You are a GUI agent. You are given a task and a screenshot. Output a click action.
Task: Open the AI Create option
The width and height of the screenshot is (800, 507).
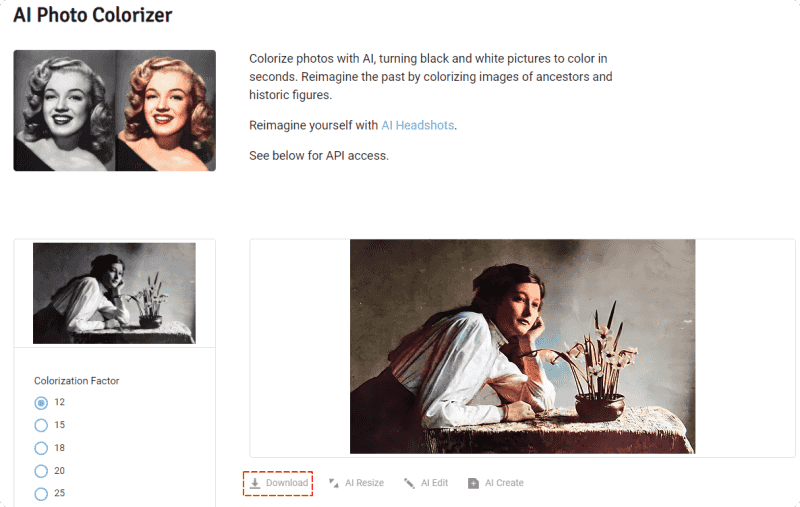click(504, 483)
